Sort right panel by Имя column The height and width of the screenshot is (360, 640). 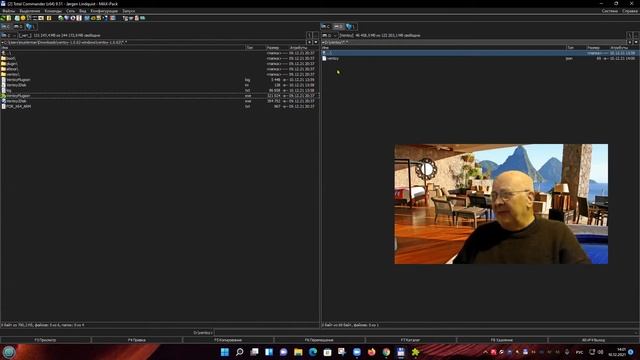coord(443,48)
